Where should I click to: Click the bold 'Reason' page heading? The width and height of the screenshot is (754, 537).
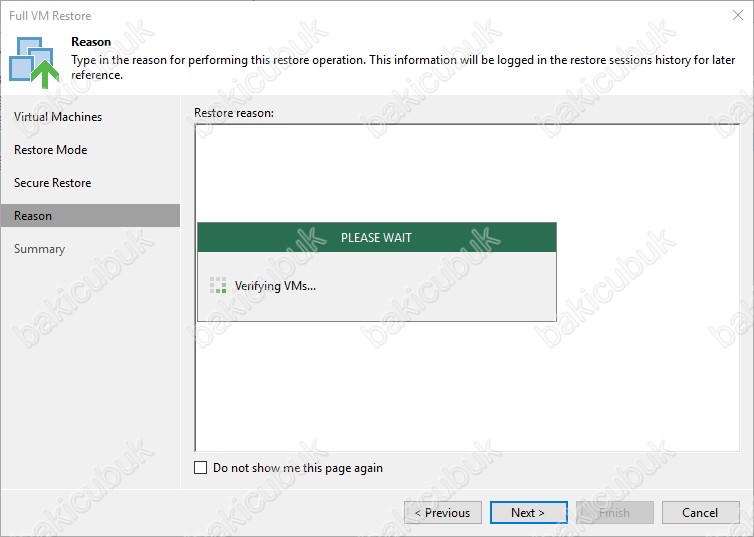[x=91, y=42]
